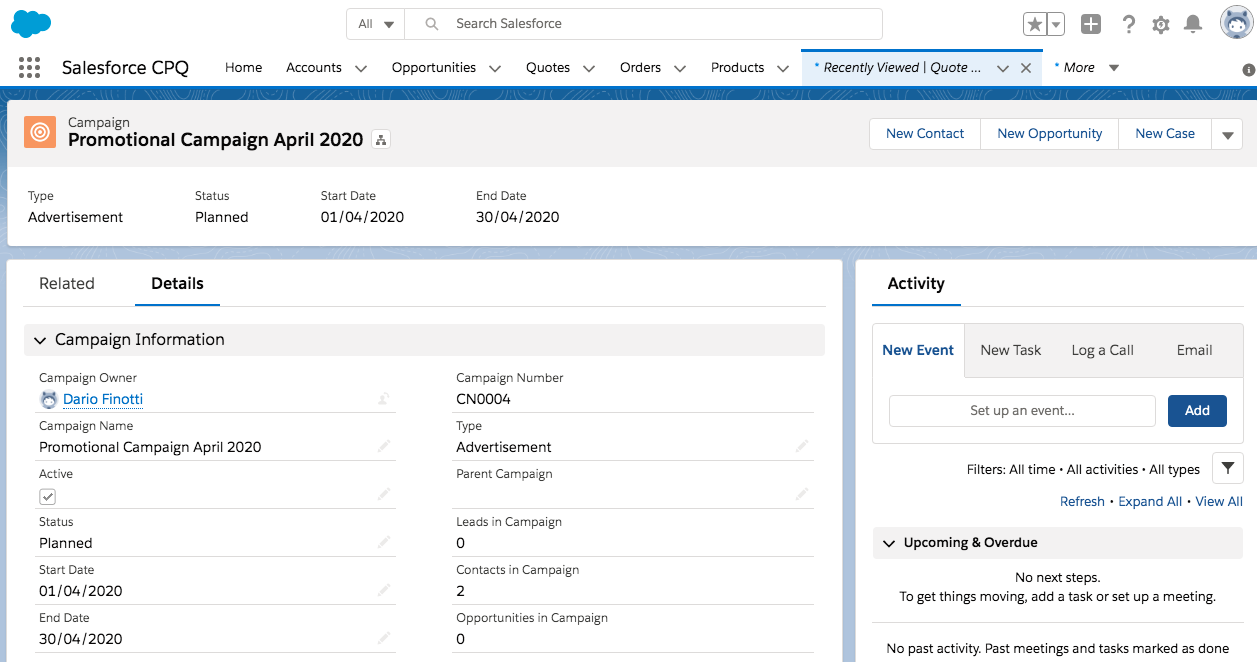View the campaign hierarchy icon
This screenshot has height=662, width=1257.
click(381, 140)
